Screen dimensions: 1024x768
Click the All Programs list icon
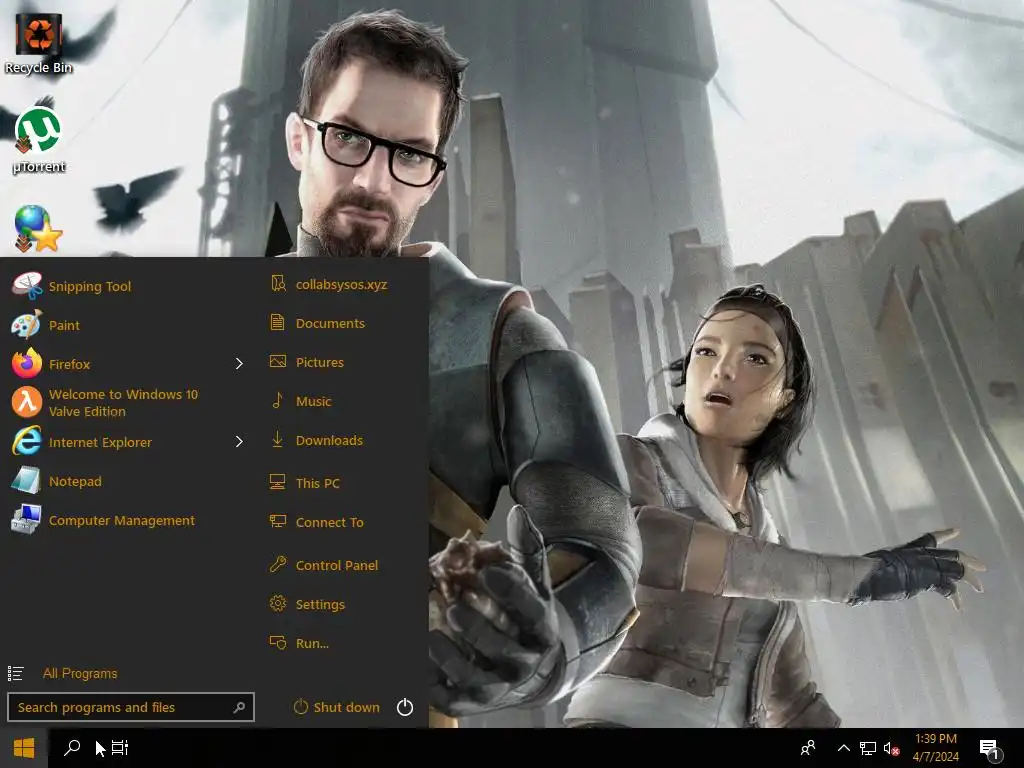coord(16,673)
